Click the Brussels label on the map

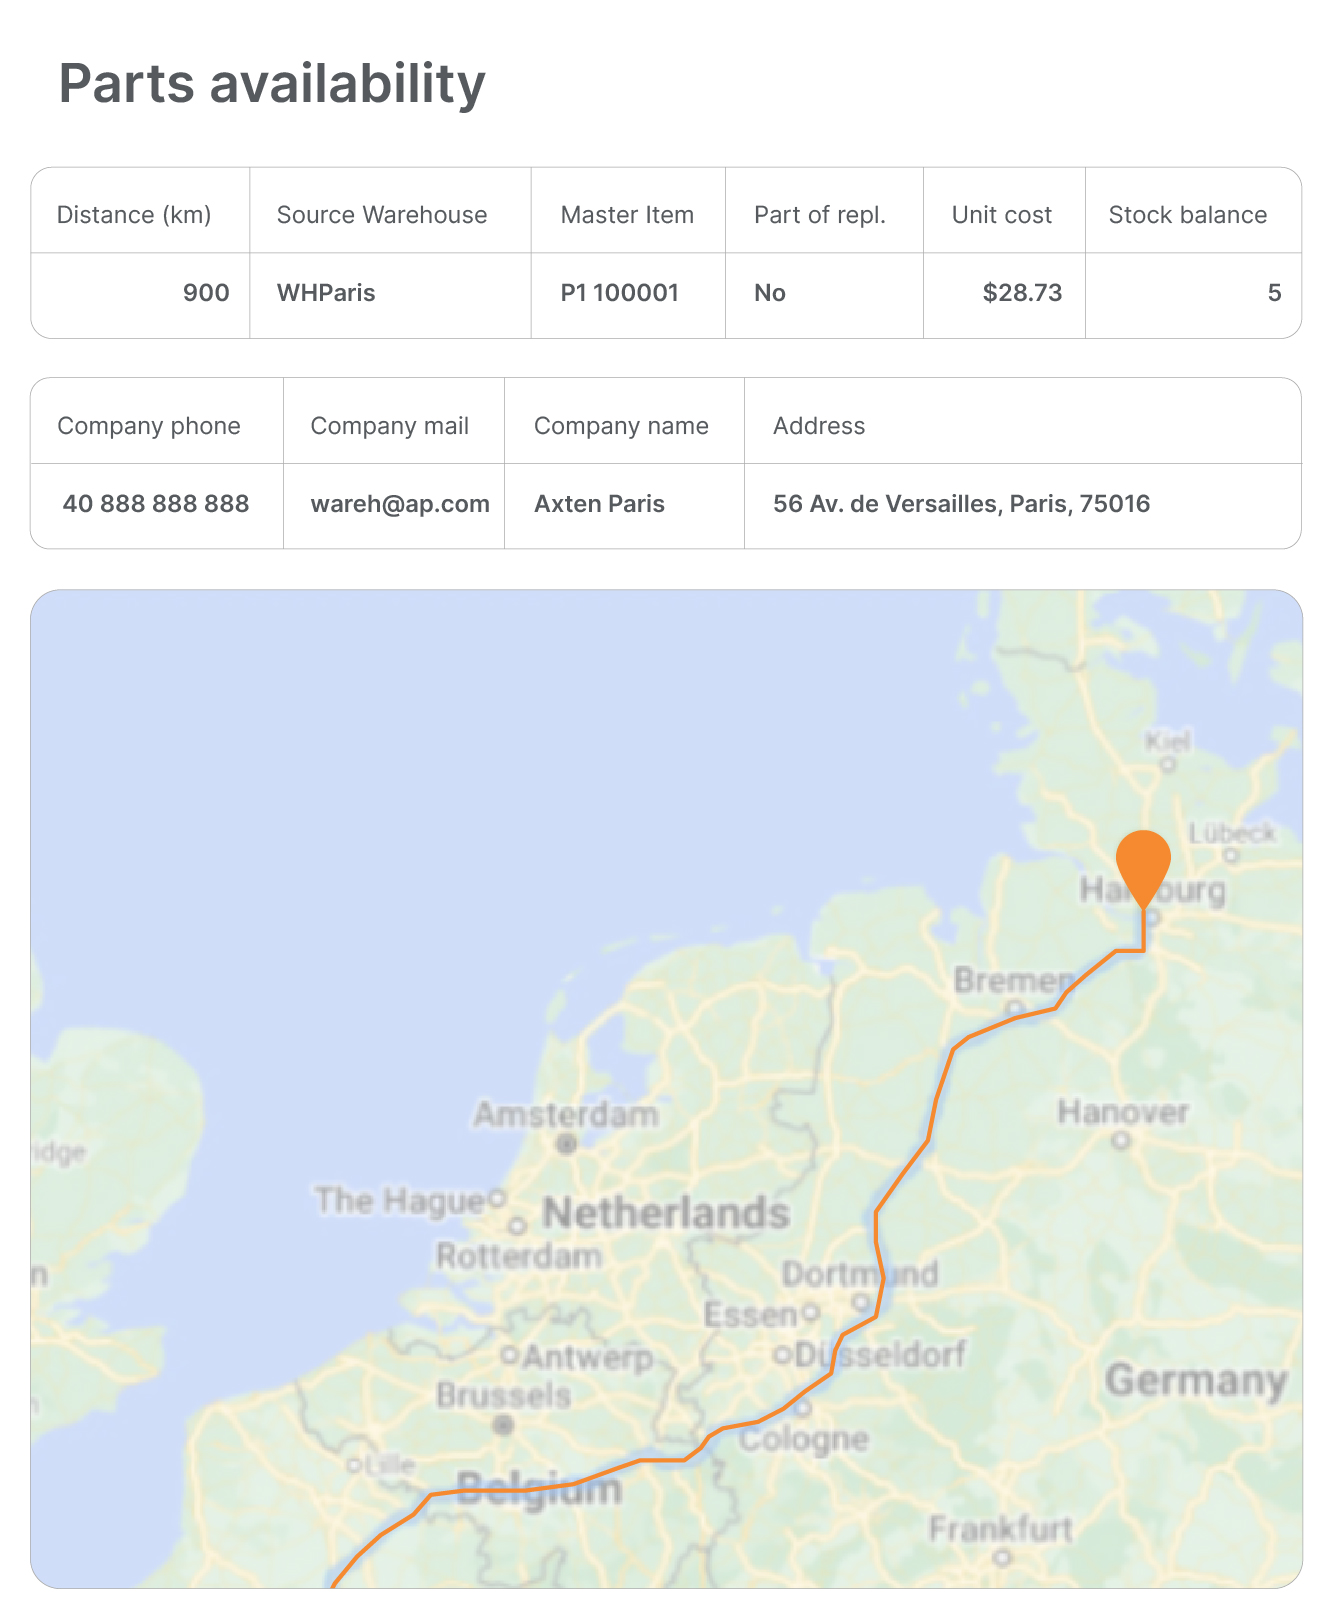[503, 1396]
